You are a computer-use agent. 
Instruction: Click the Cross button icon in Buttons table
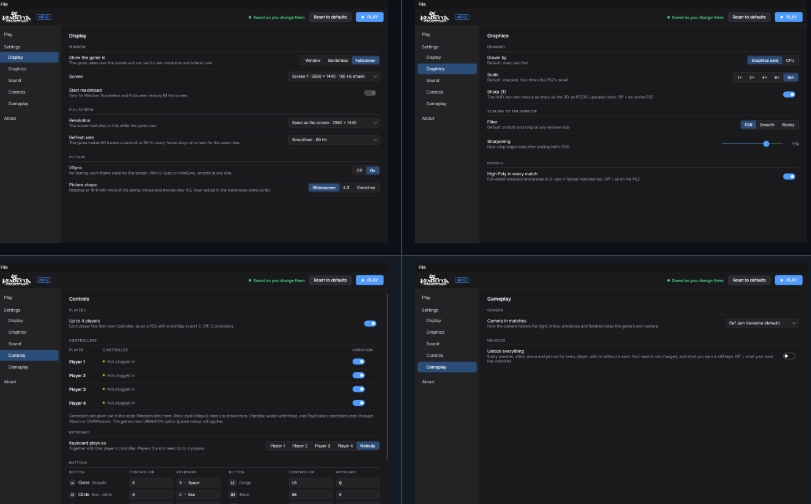[72, 482]
